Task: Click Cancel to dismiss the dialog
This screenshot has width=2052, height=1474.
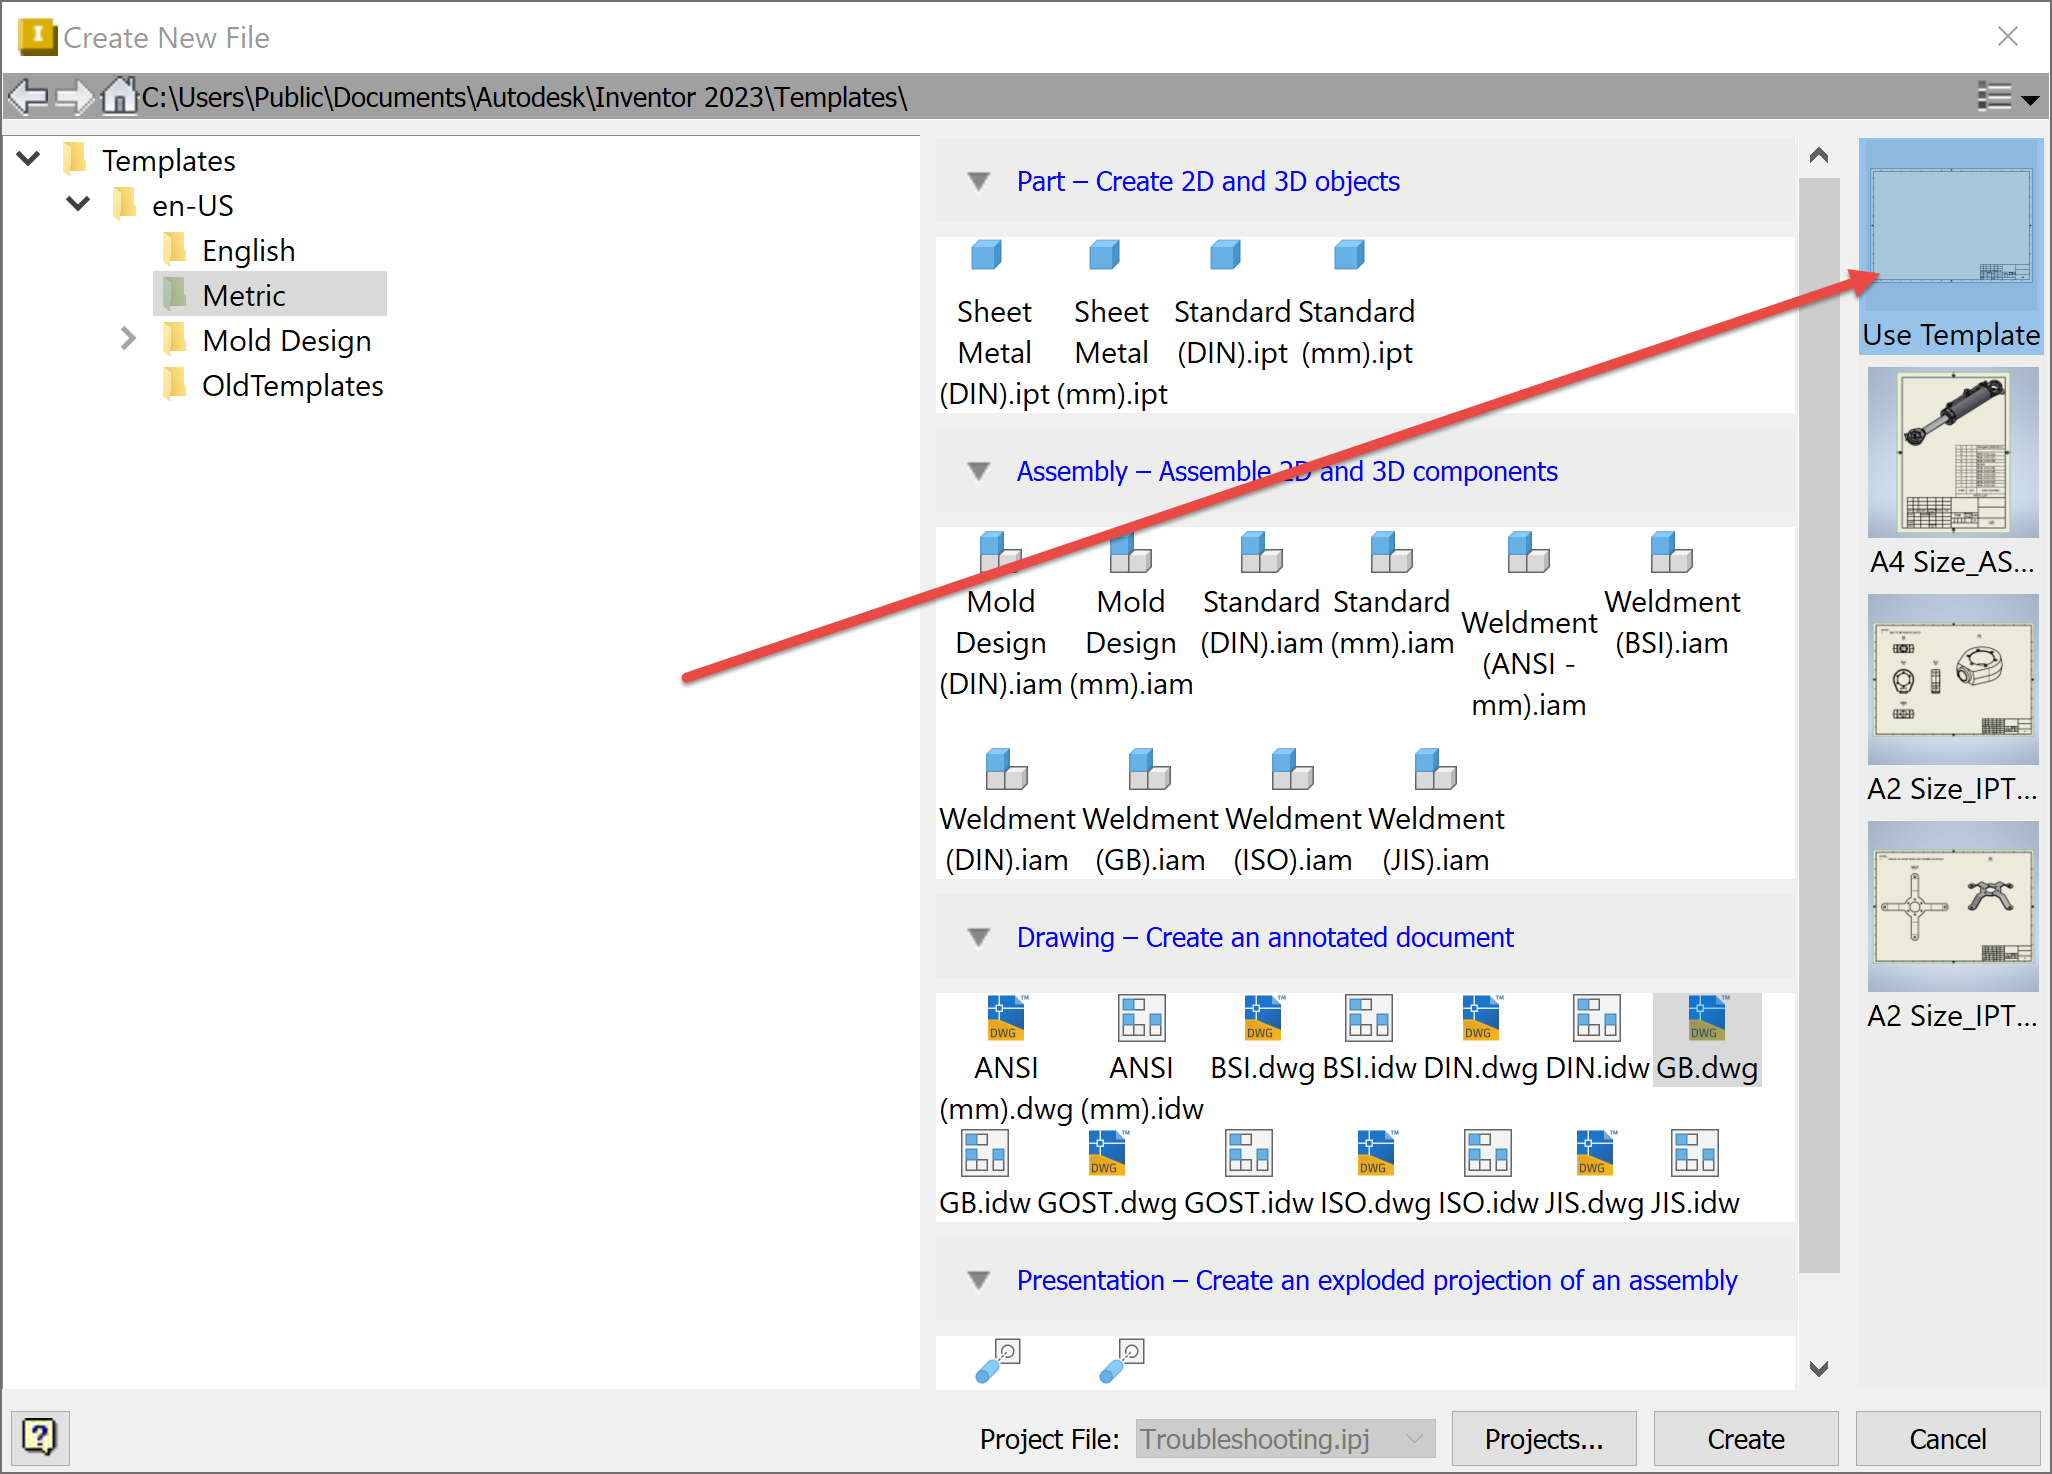Action: (1948, 1438)
